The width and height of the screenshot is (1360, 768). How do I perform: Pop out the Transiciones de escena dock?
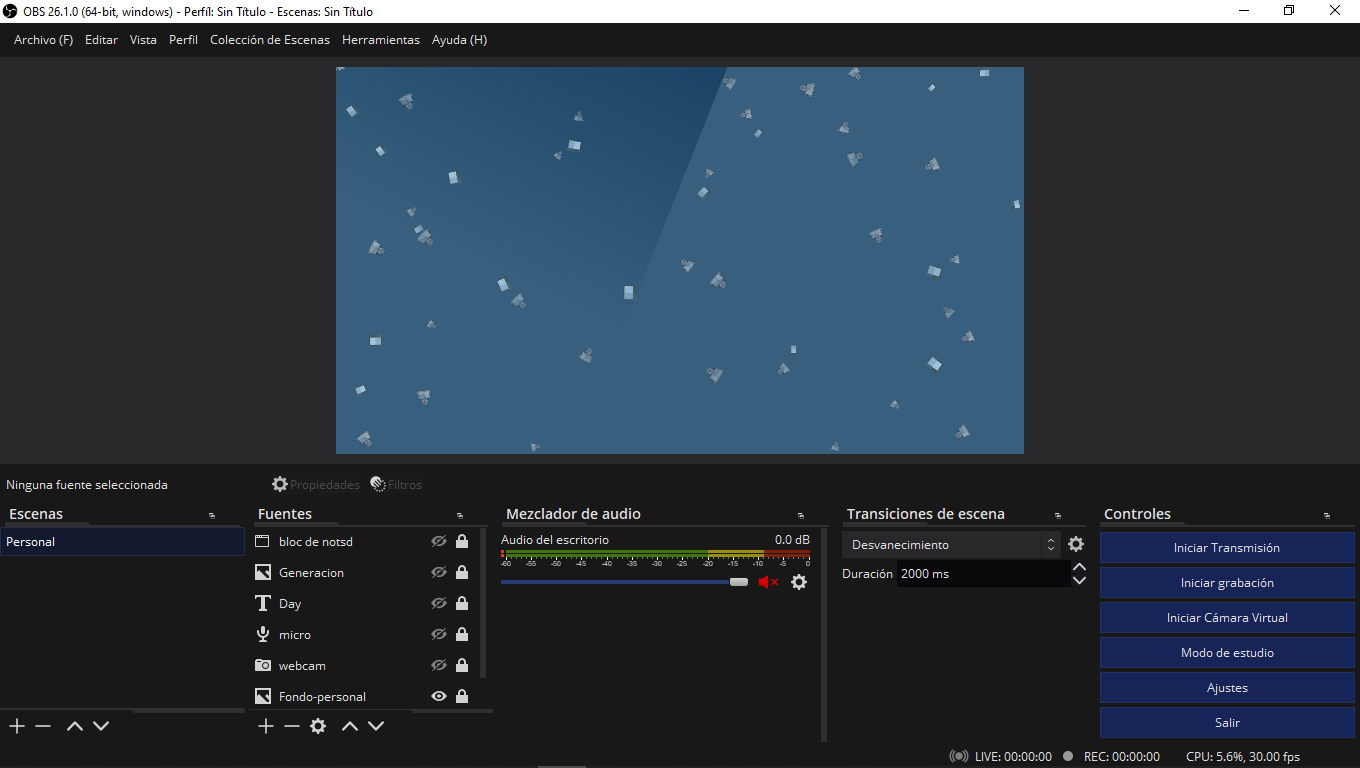[1058, 515]
